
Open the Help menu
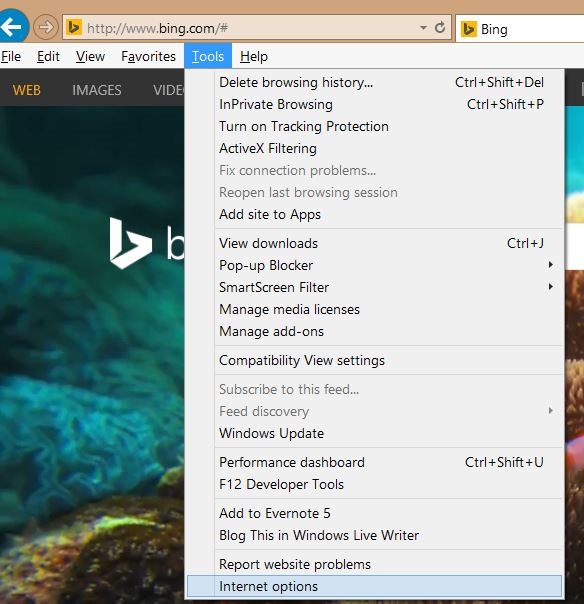tap(253, 57)
